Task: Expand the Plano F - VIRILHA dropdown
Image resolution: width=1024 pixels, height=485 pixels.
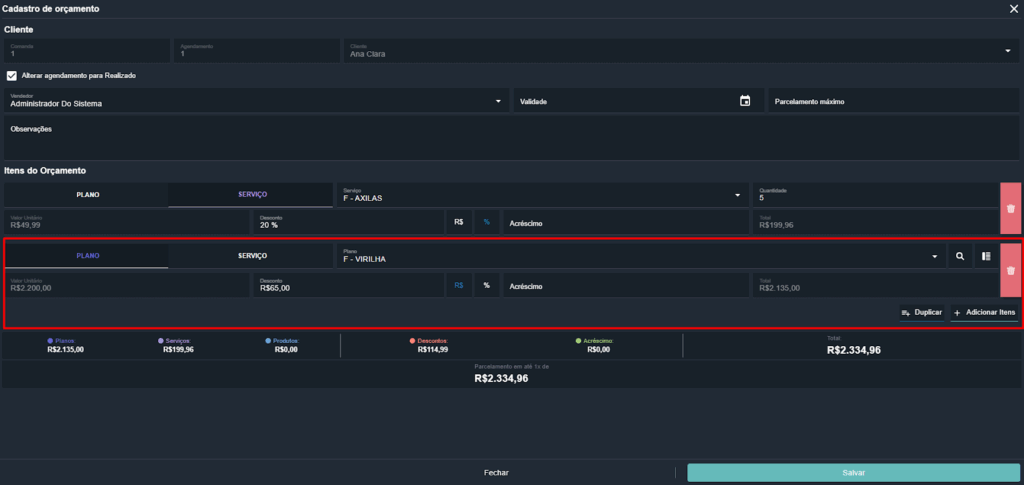Action: (935, 257)
